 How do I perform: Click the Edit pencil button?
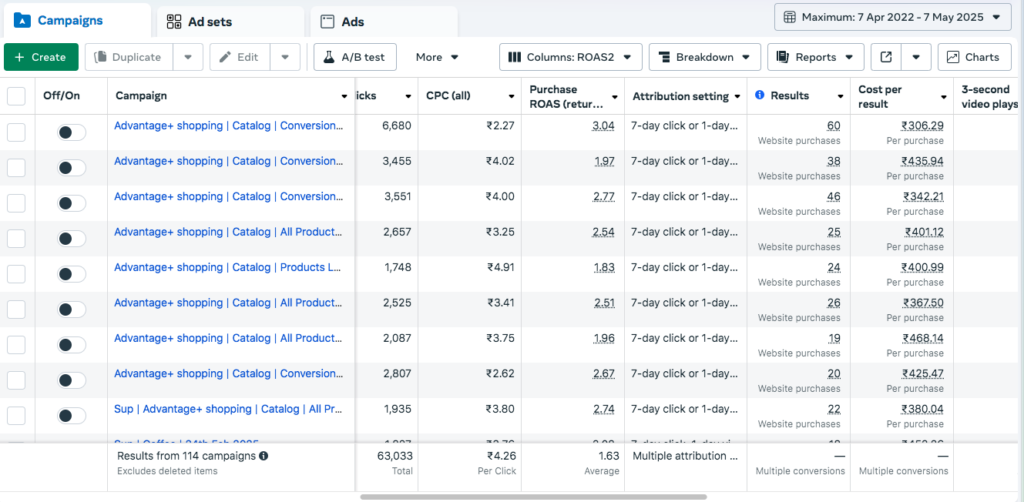239,57
